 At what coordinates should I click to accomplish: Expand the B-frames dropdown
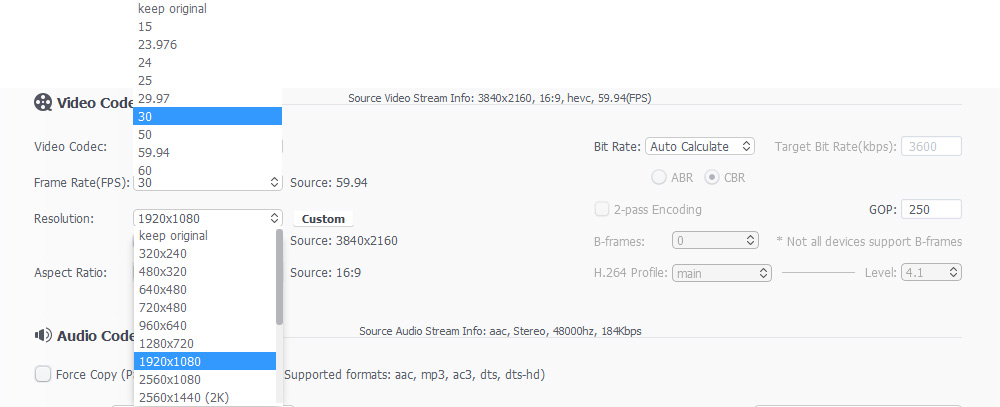716,241
